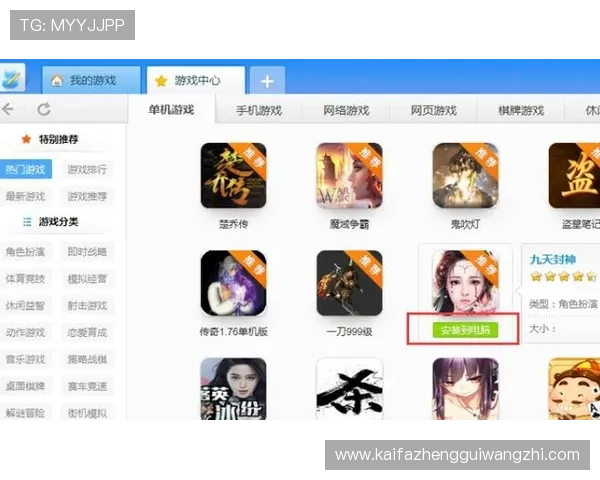Choose the 街机模拟 category

87,413
